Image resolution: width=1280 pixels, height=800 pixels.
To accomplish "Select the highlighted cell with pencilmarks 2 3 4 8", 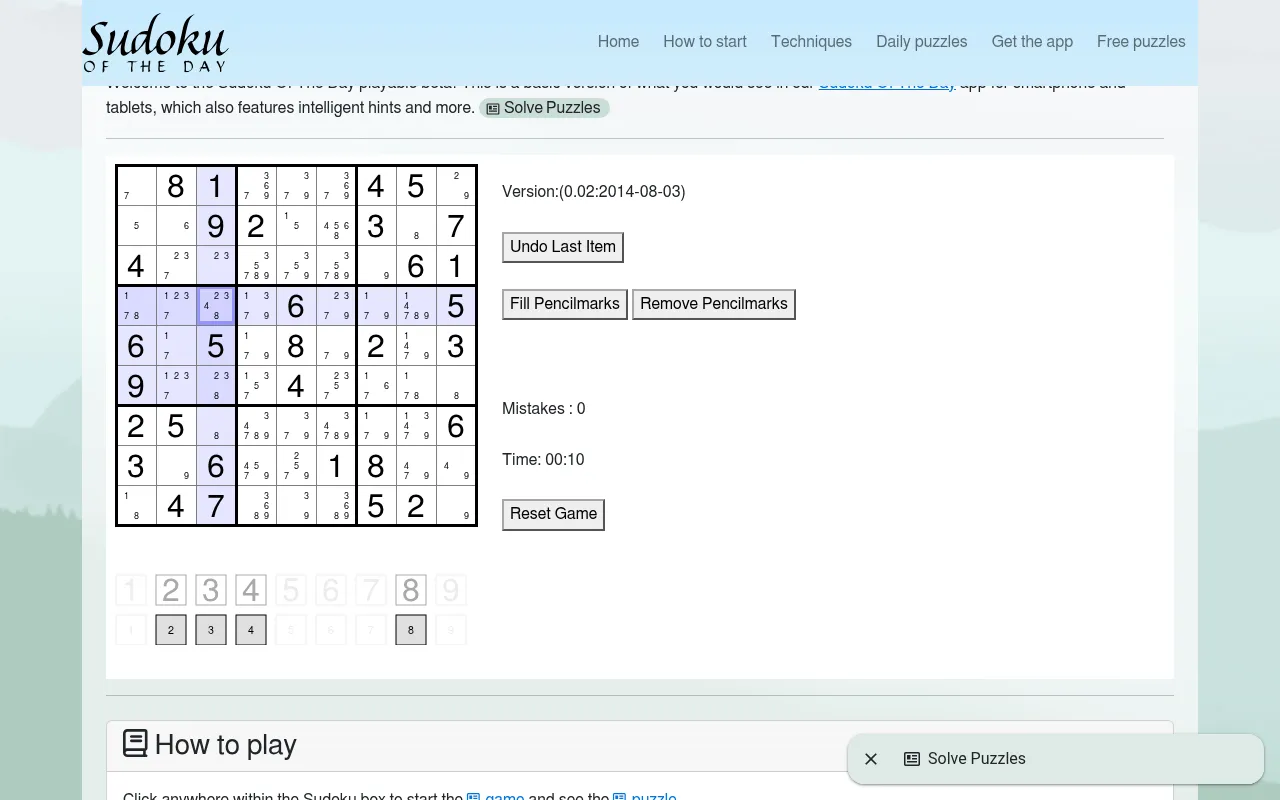I will [x=216, y=306].
